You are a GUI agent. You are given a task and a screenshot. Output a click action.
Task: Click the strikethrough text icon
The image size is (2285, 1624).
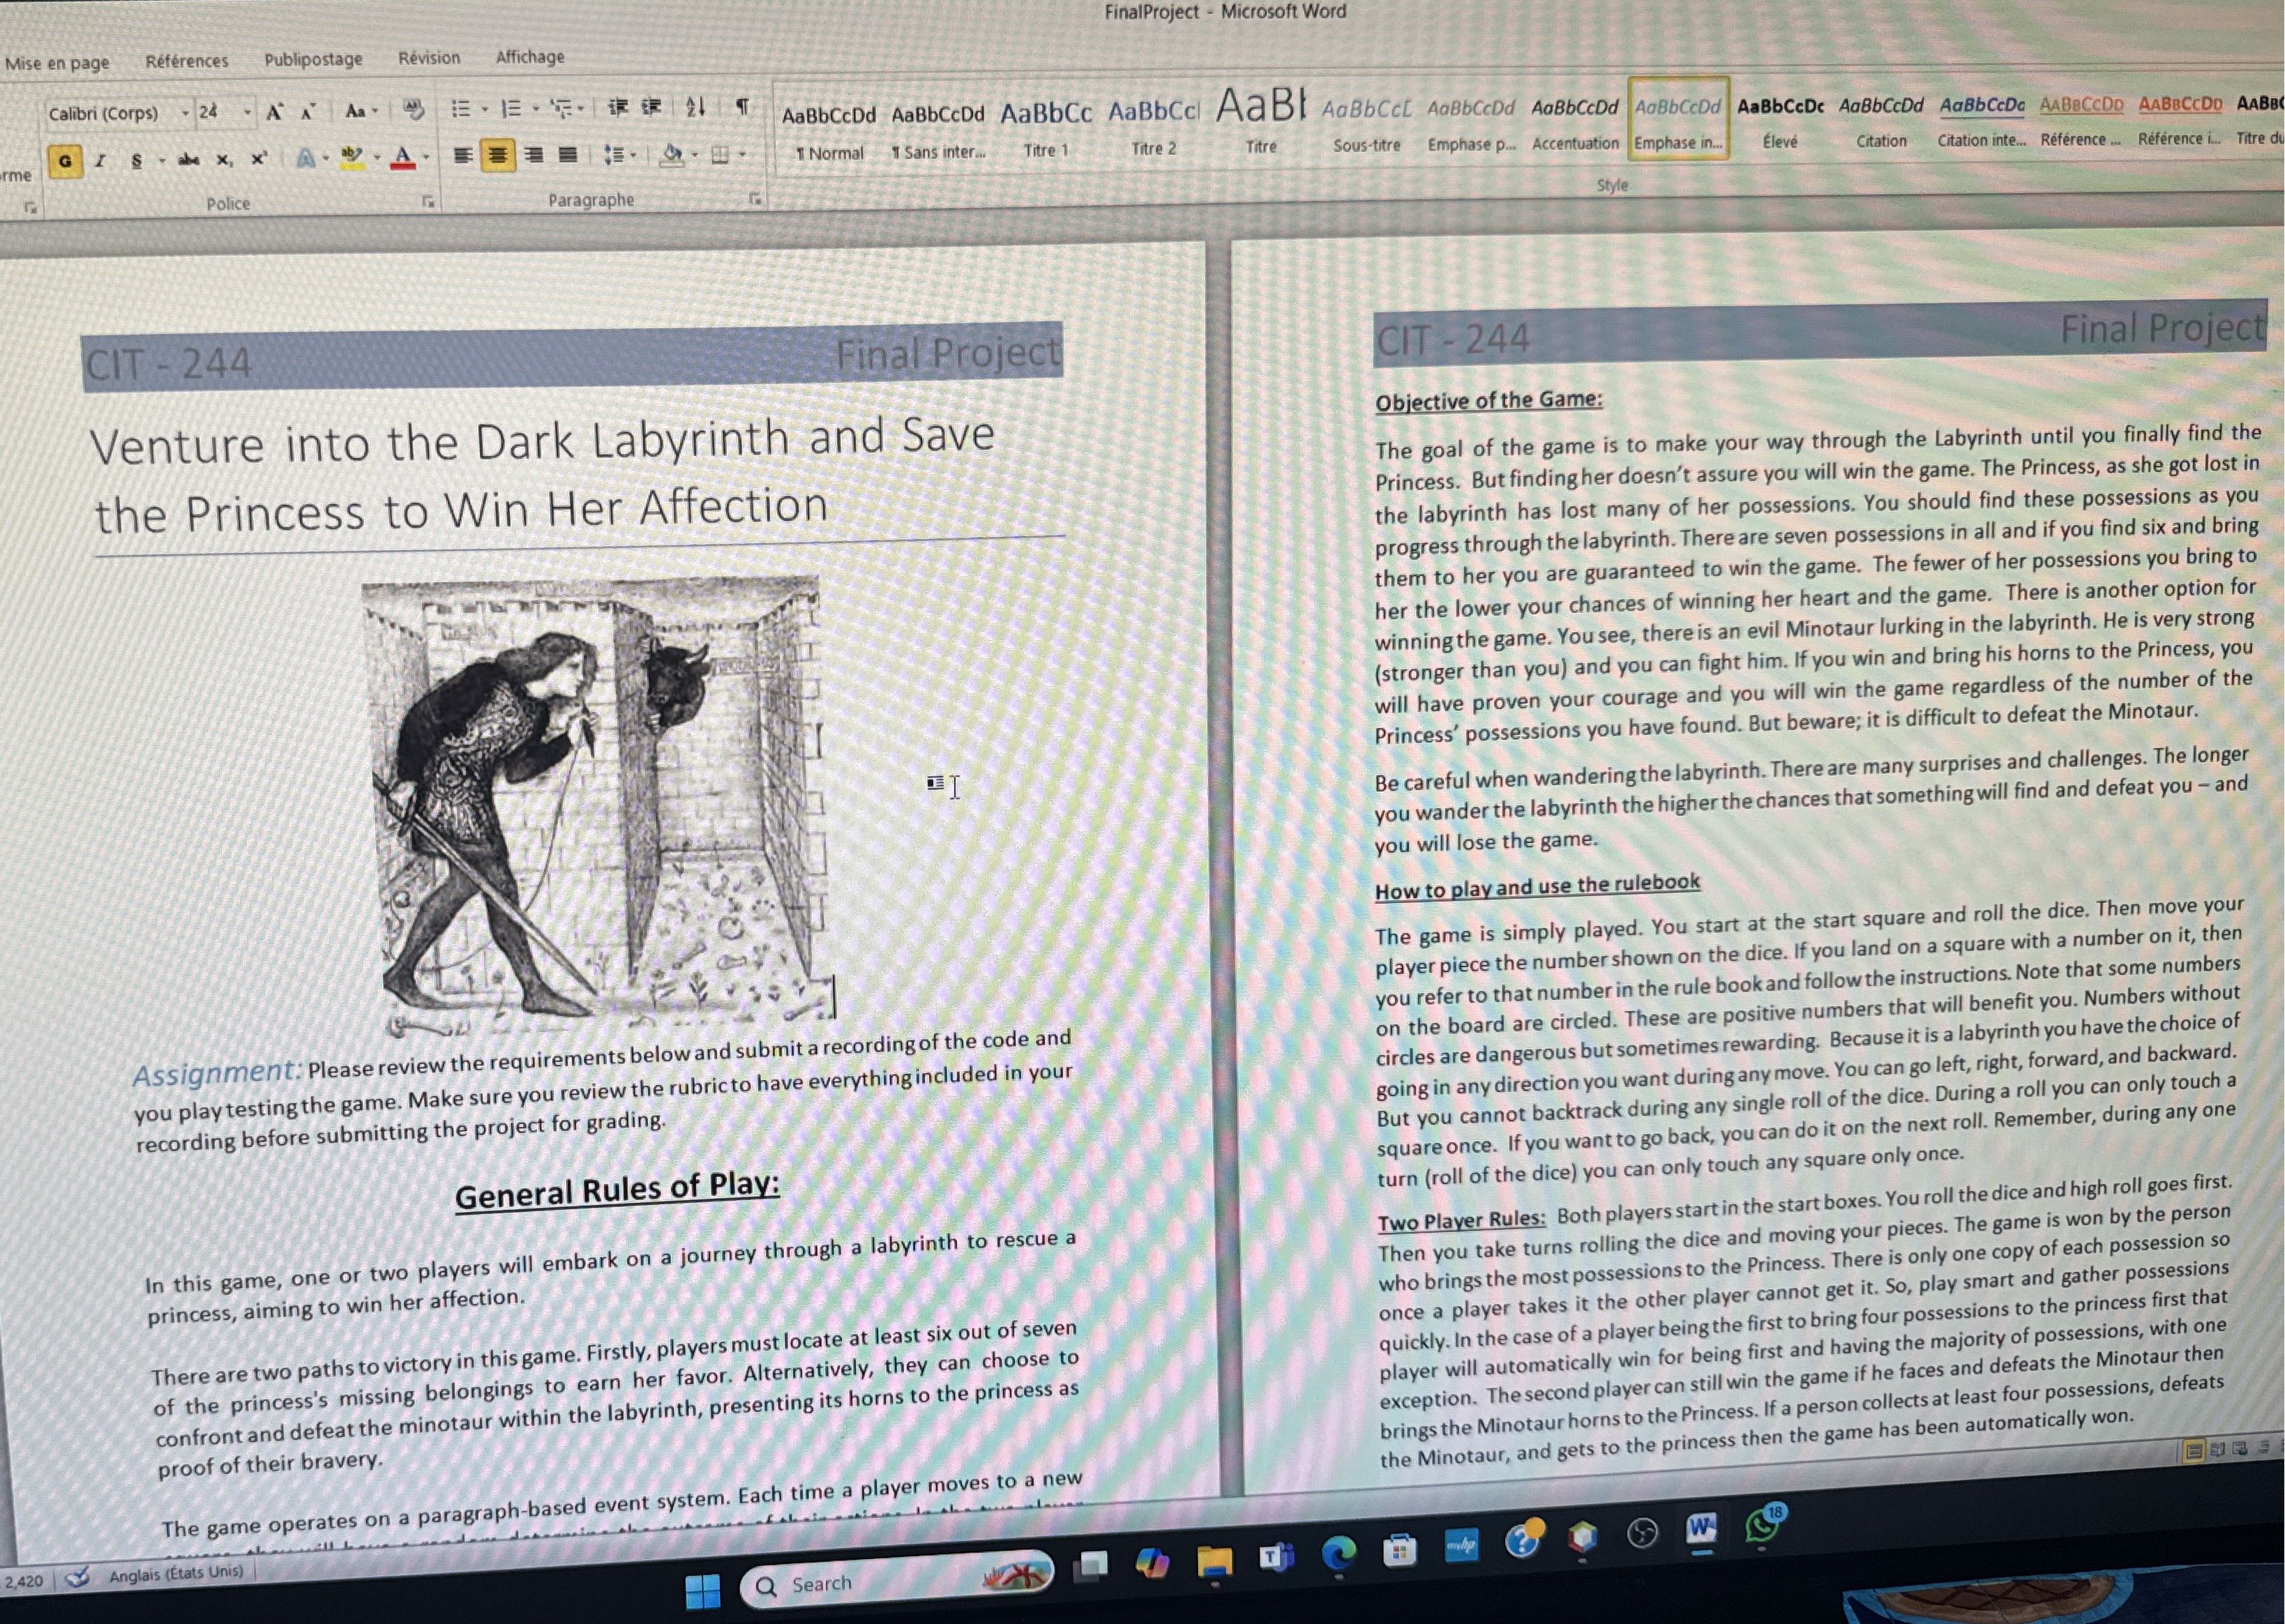pos(188,159)
